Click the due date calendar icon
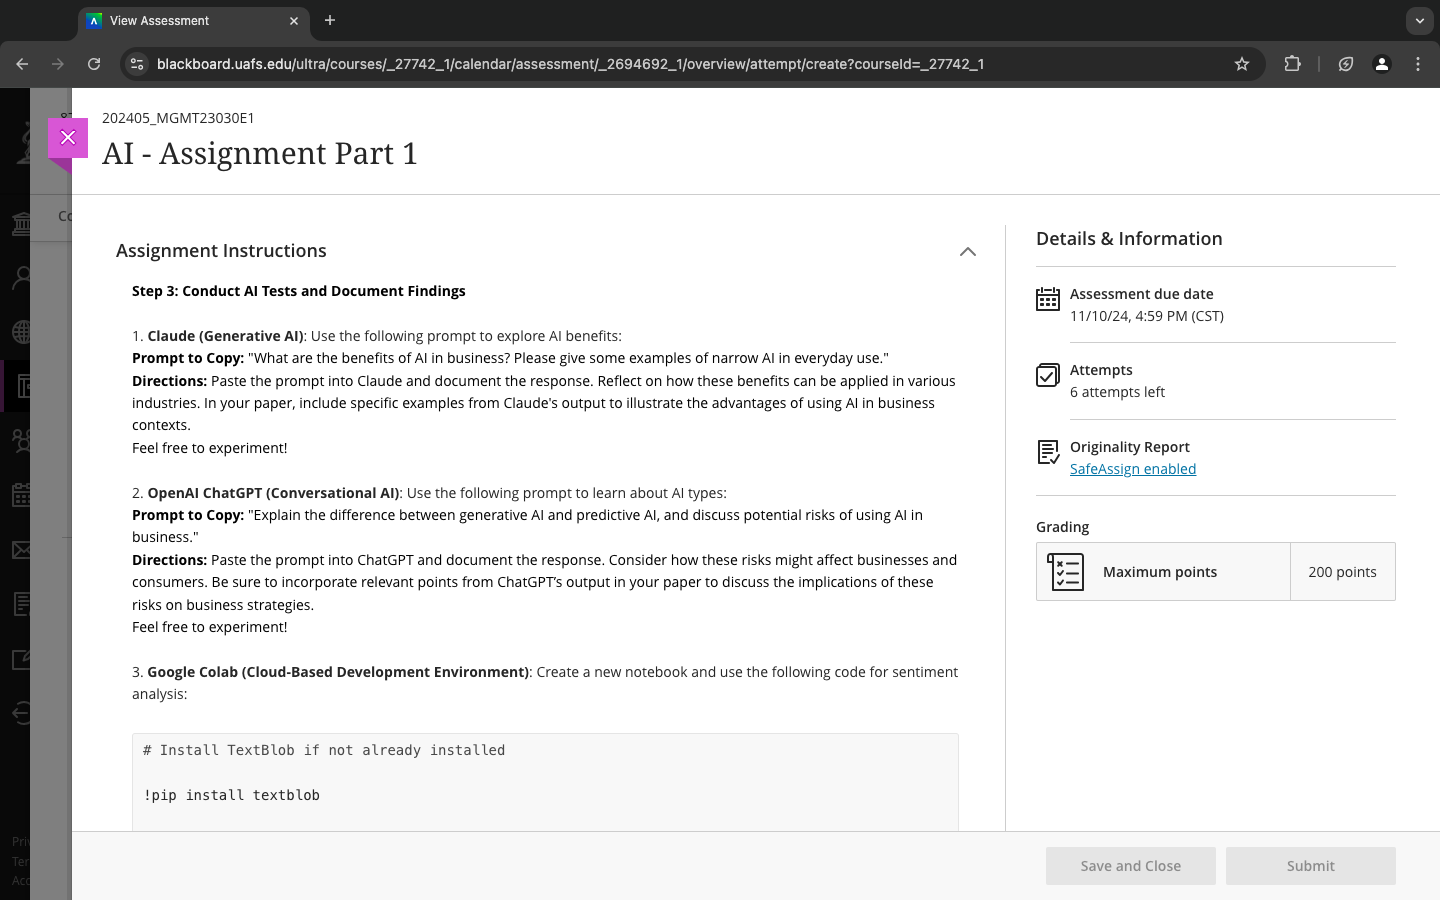Image resolution: width=1440 pixels, height=900 pixels. tap(1048, 299)
